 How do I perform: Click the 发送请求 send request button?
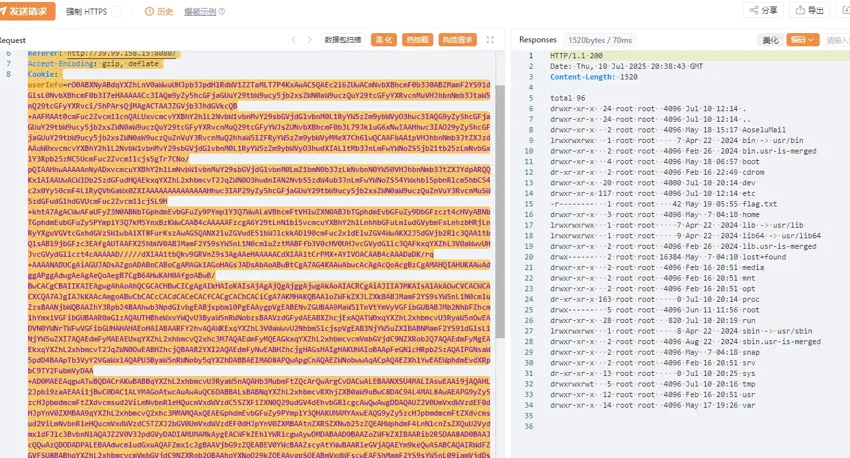click(27, 11)
